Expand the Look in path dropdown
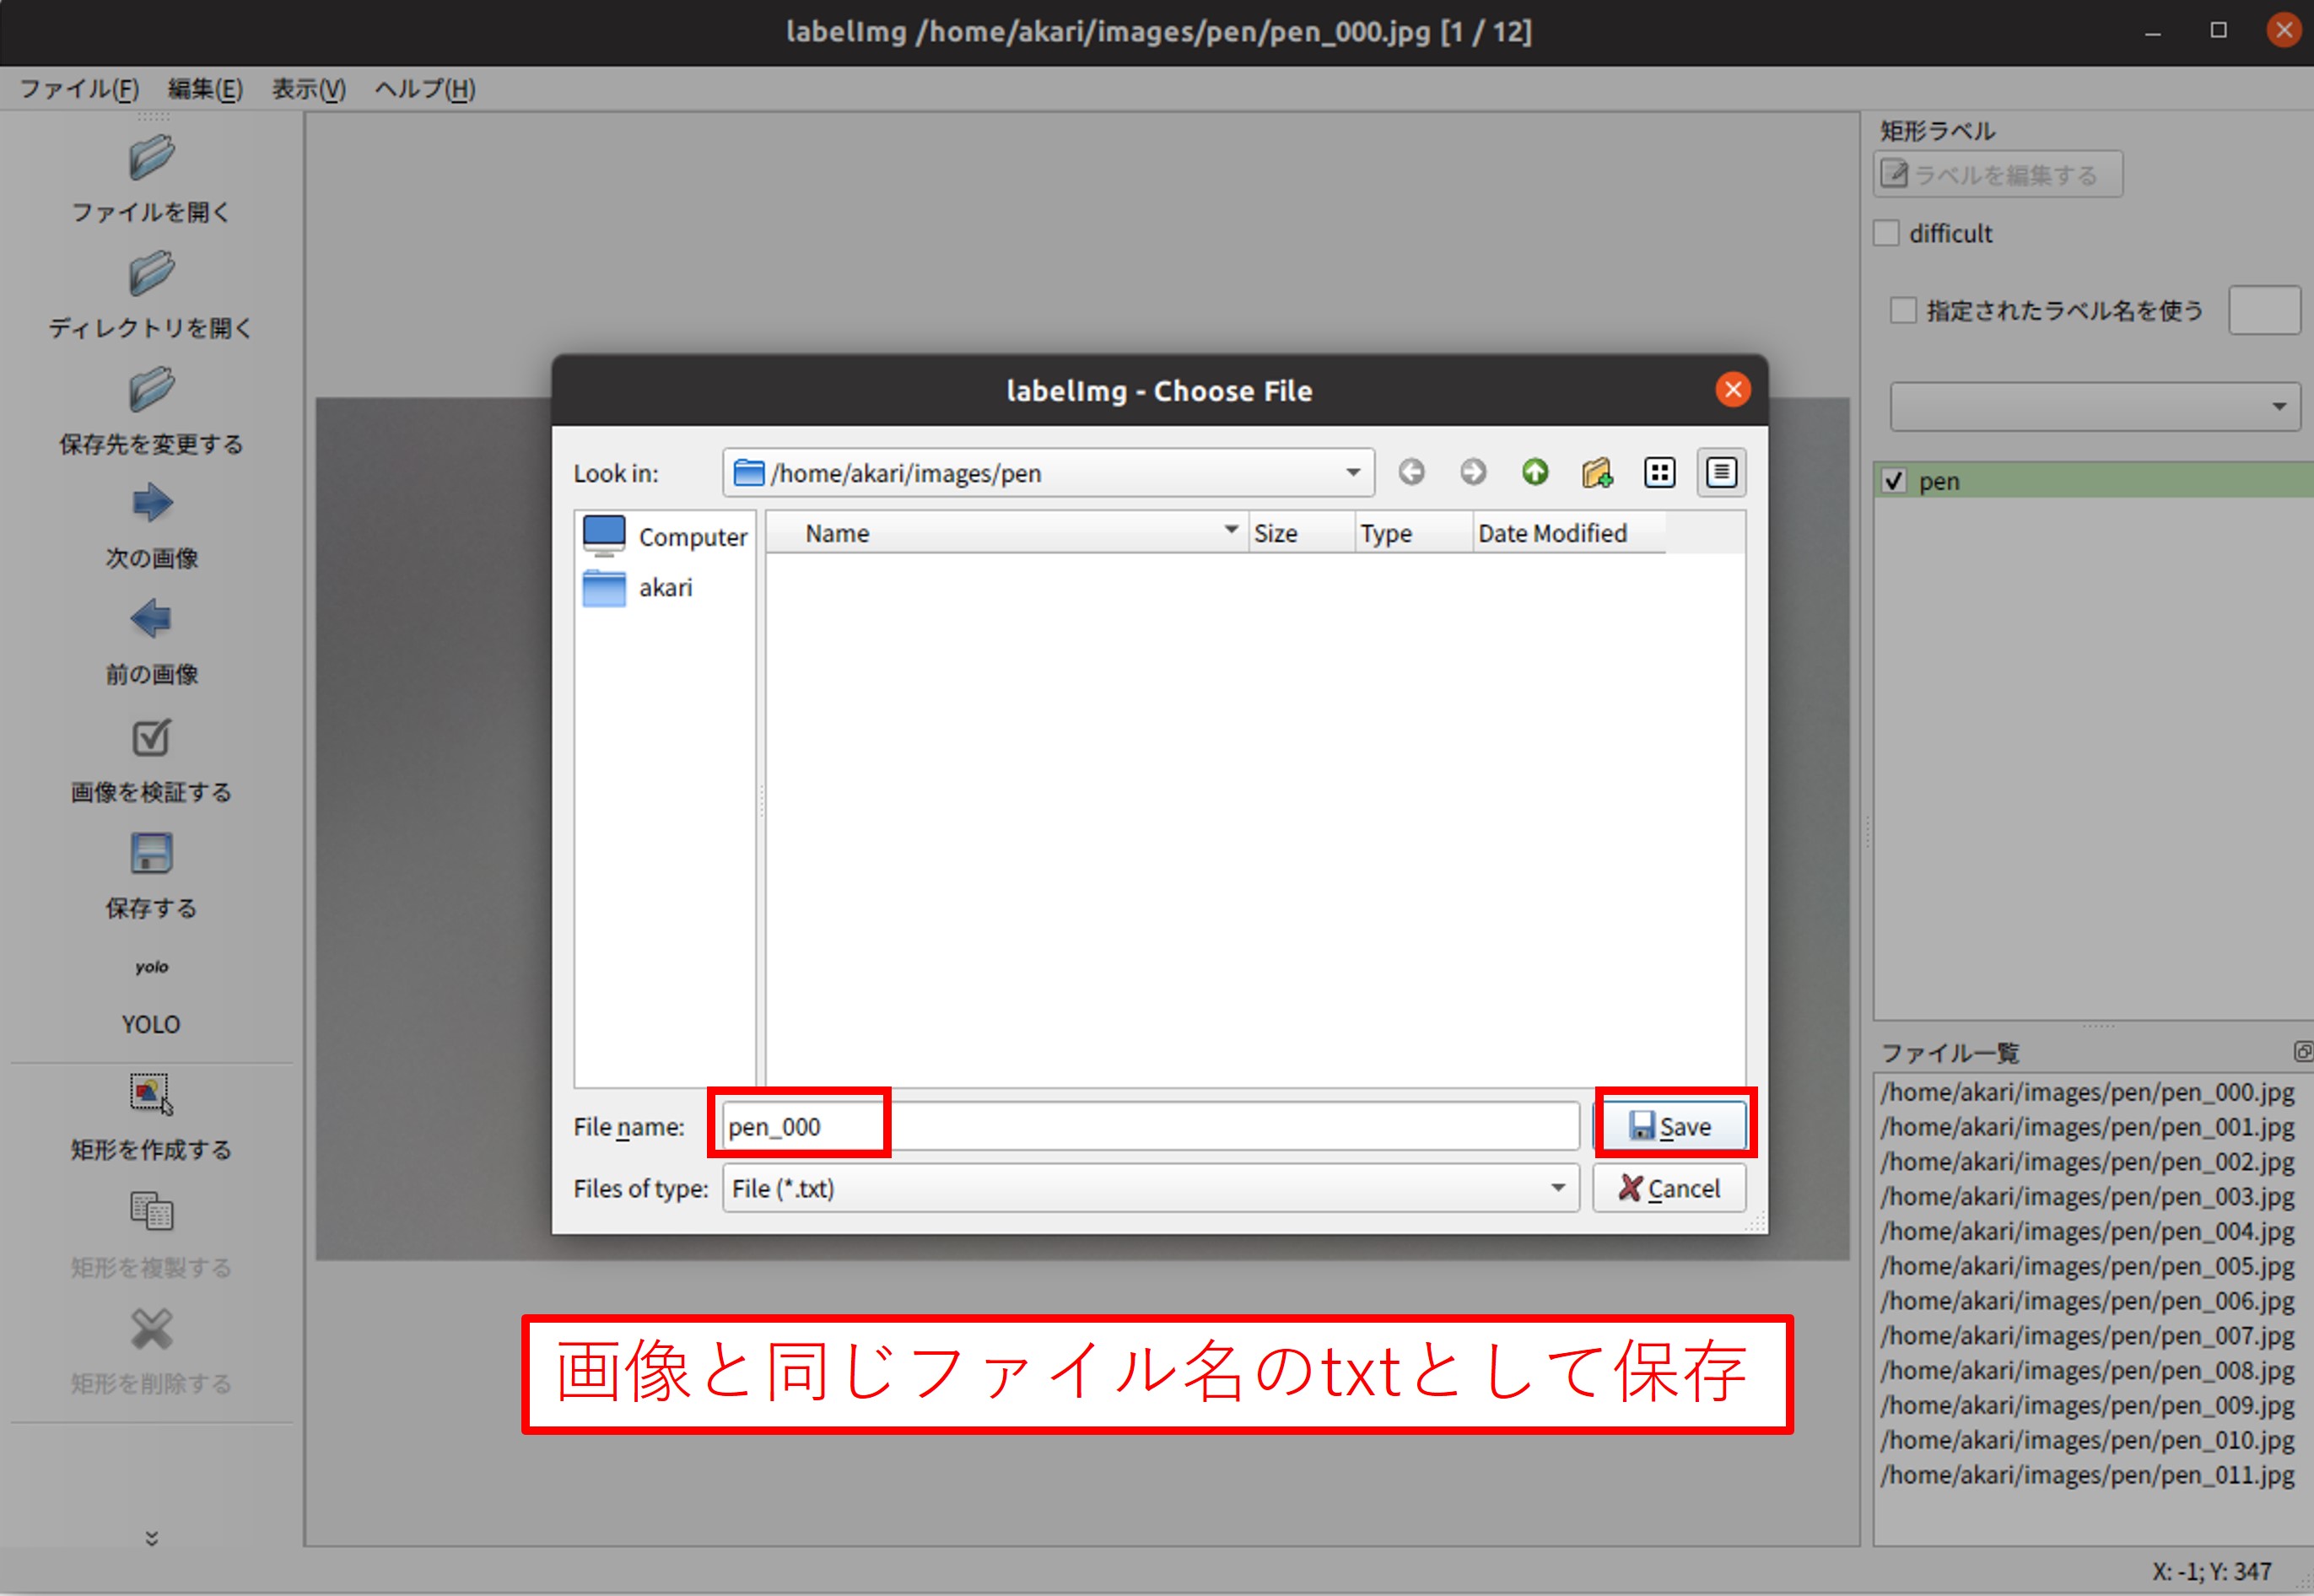Screen dimensions: 2314x1596 tap(1352, 473)
